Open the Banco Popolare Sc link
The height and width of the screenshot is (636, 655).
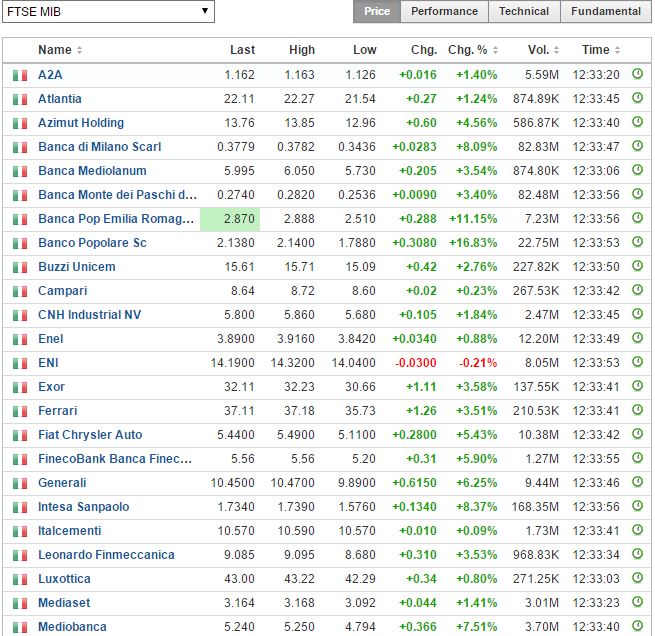92,243
